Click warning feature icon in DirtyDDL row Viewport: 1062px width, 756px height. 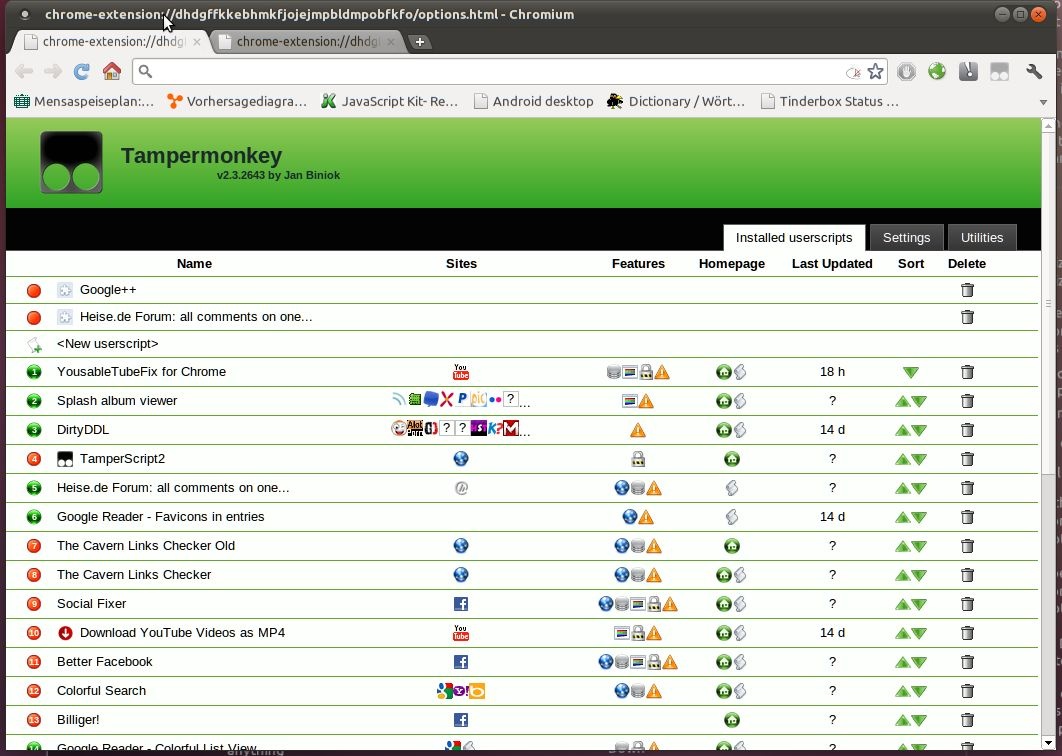(x=637, y=430)
